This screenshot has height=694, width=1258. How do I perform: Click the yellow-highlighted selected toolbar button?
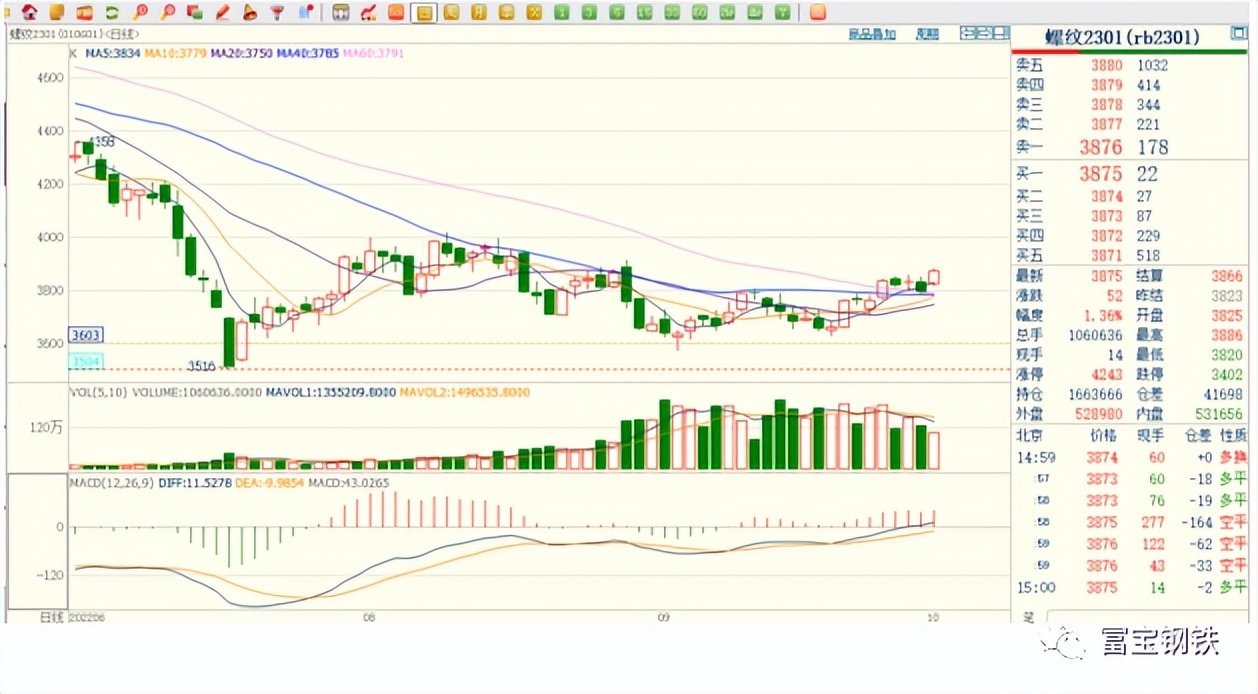click(x=424, y=13)
